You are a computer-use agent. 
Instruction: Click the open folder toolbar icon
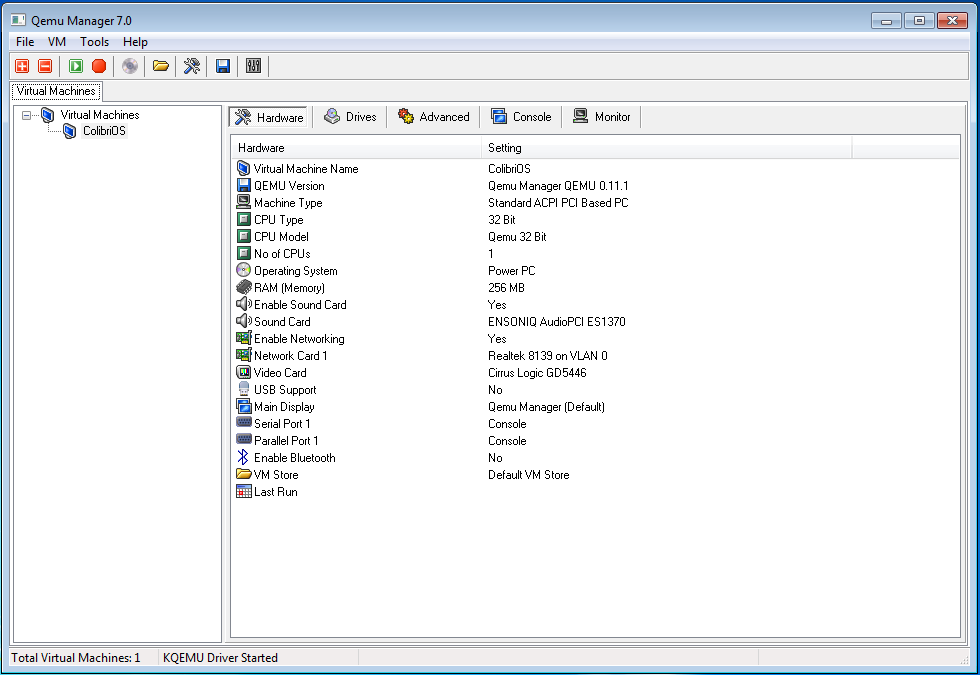pyautogui.click(x=161, y=66)
